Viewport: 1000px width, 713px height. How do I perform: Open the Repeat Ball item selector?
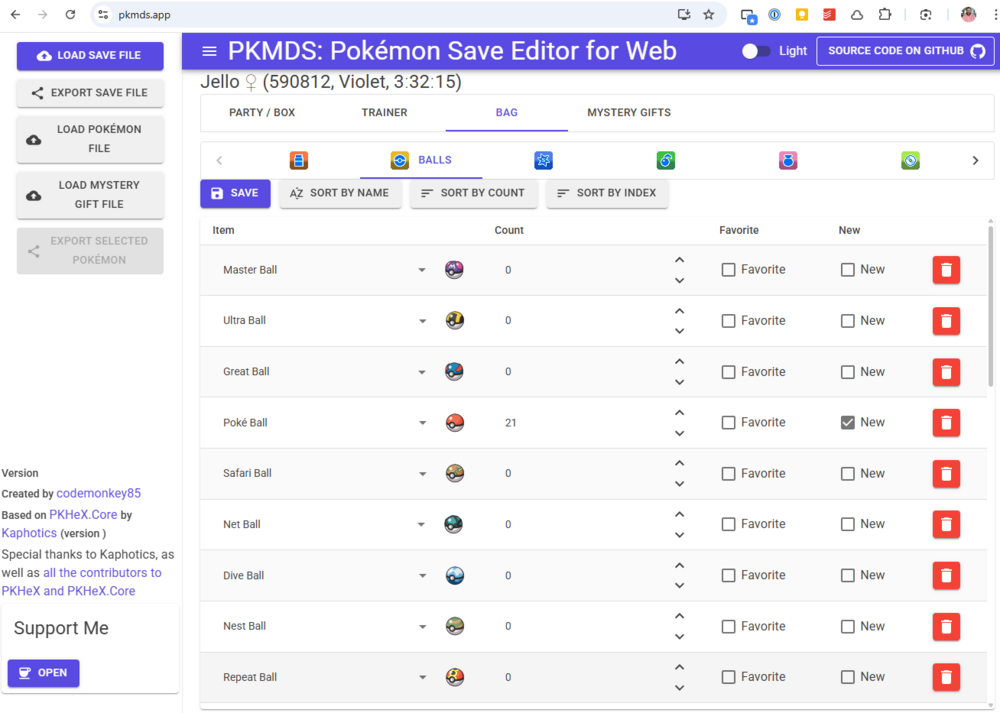pos(422,678)
